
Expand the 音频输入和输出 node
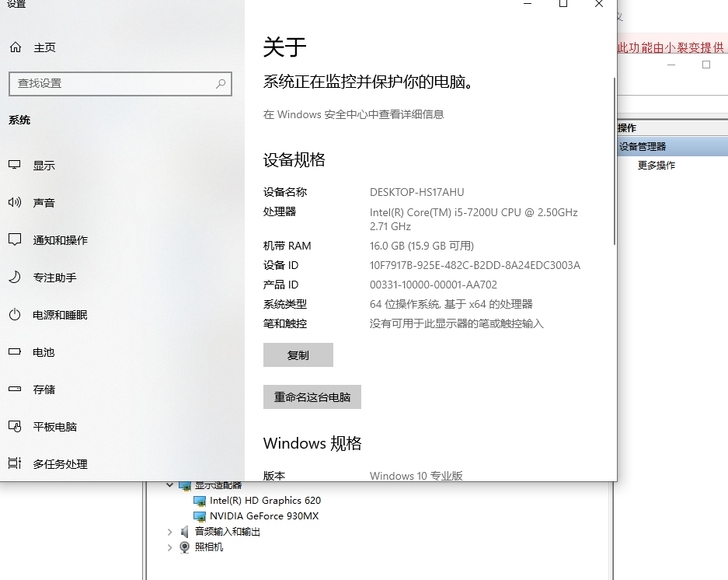tap(169, 532)
